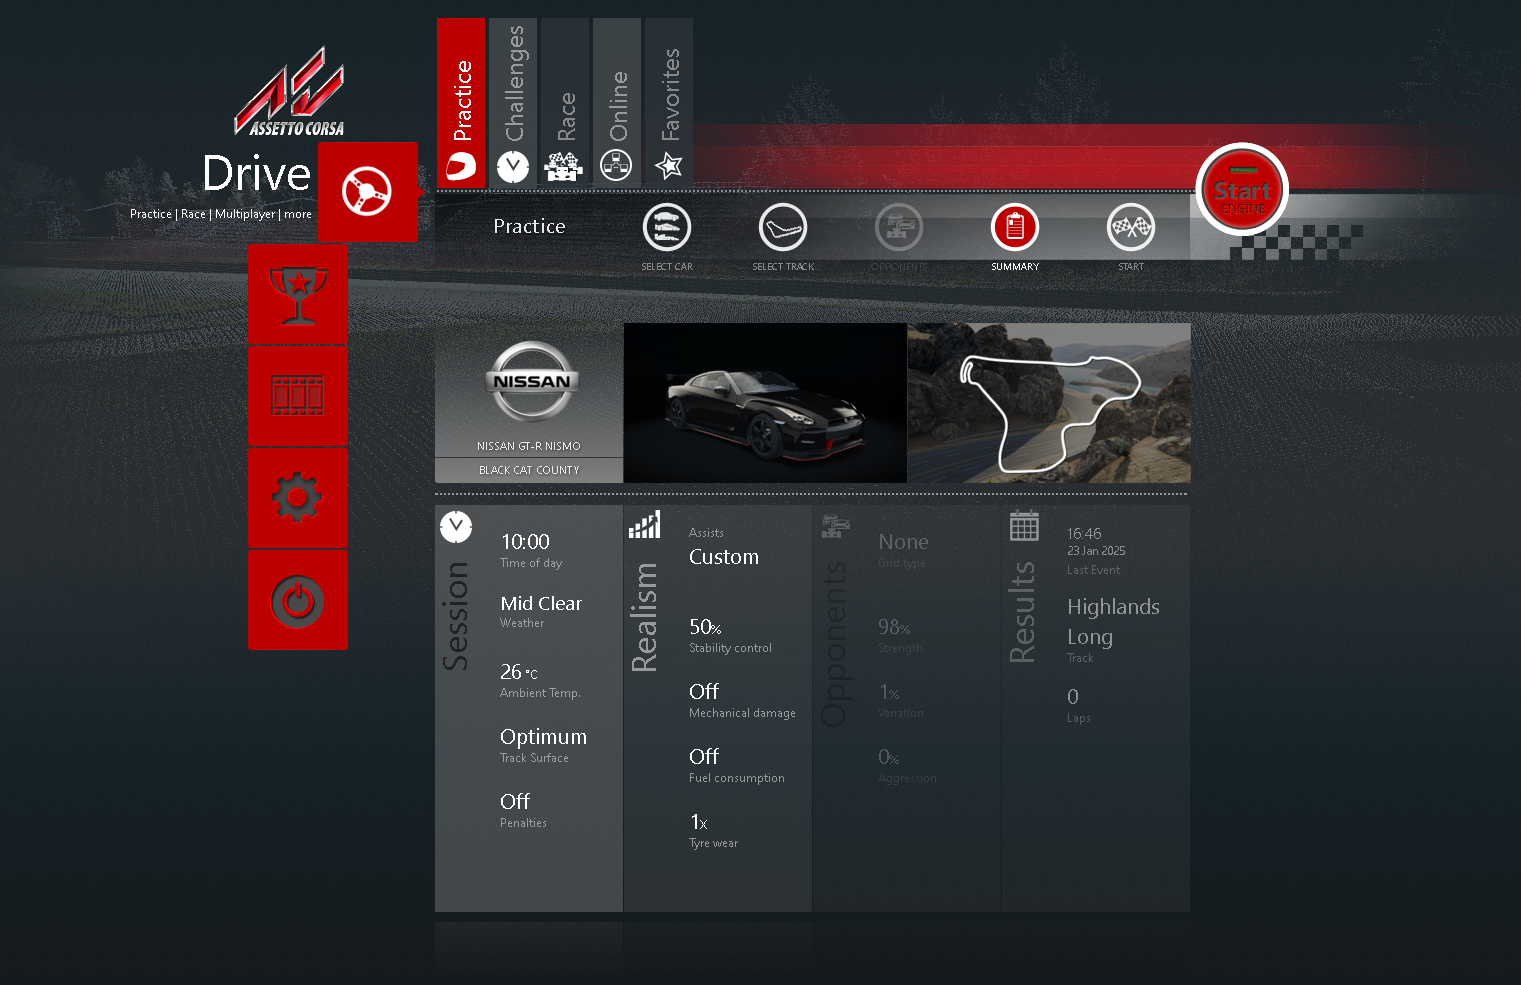Click the 26 °C ambient temp value
This screenshot has height=985, width=1521.
[x=519, y=672]
